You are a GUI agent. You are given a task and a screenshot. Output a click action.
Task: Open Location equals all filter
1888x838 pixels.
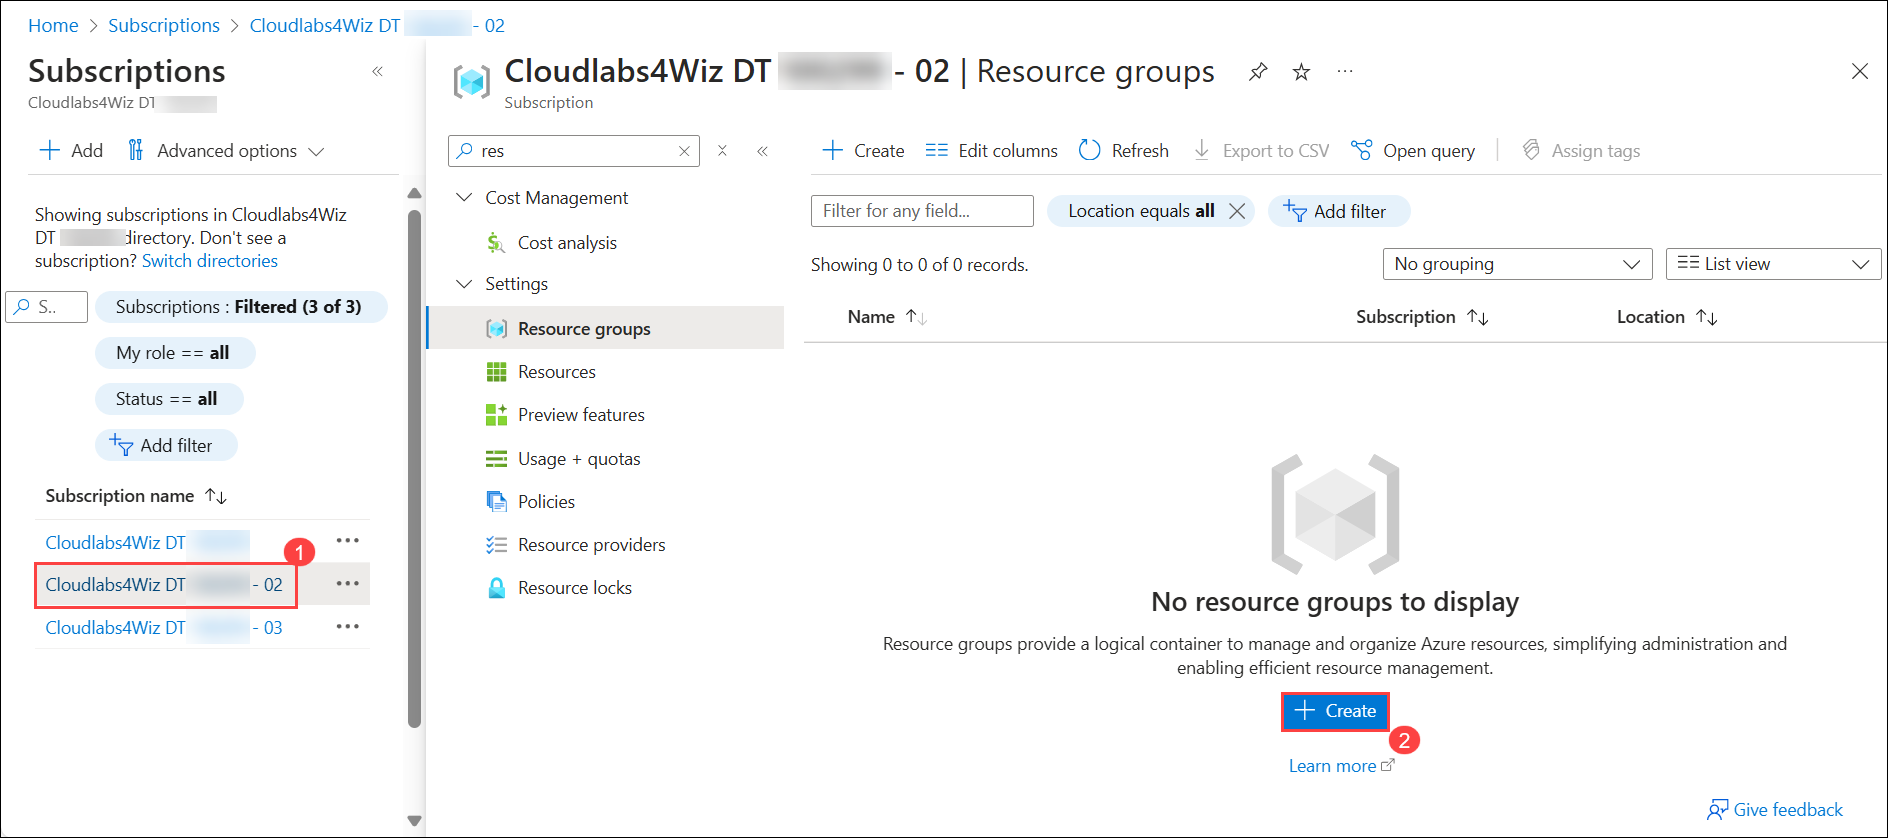1141,211
